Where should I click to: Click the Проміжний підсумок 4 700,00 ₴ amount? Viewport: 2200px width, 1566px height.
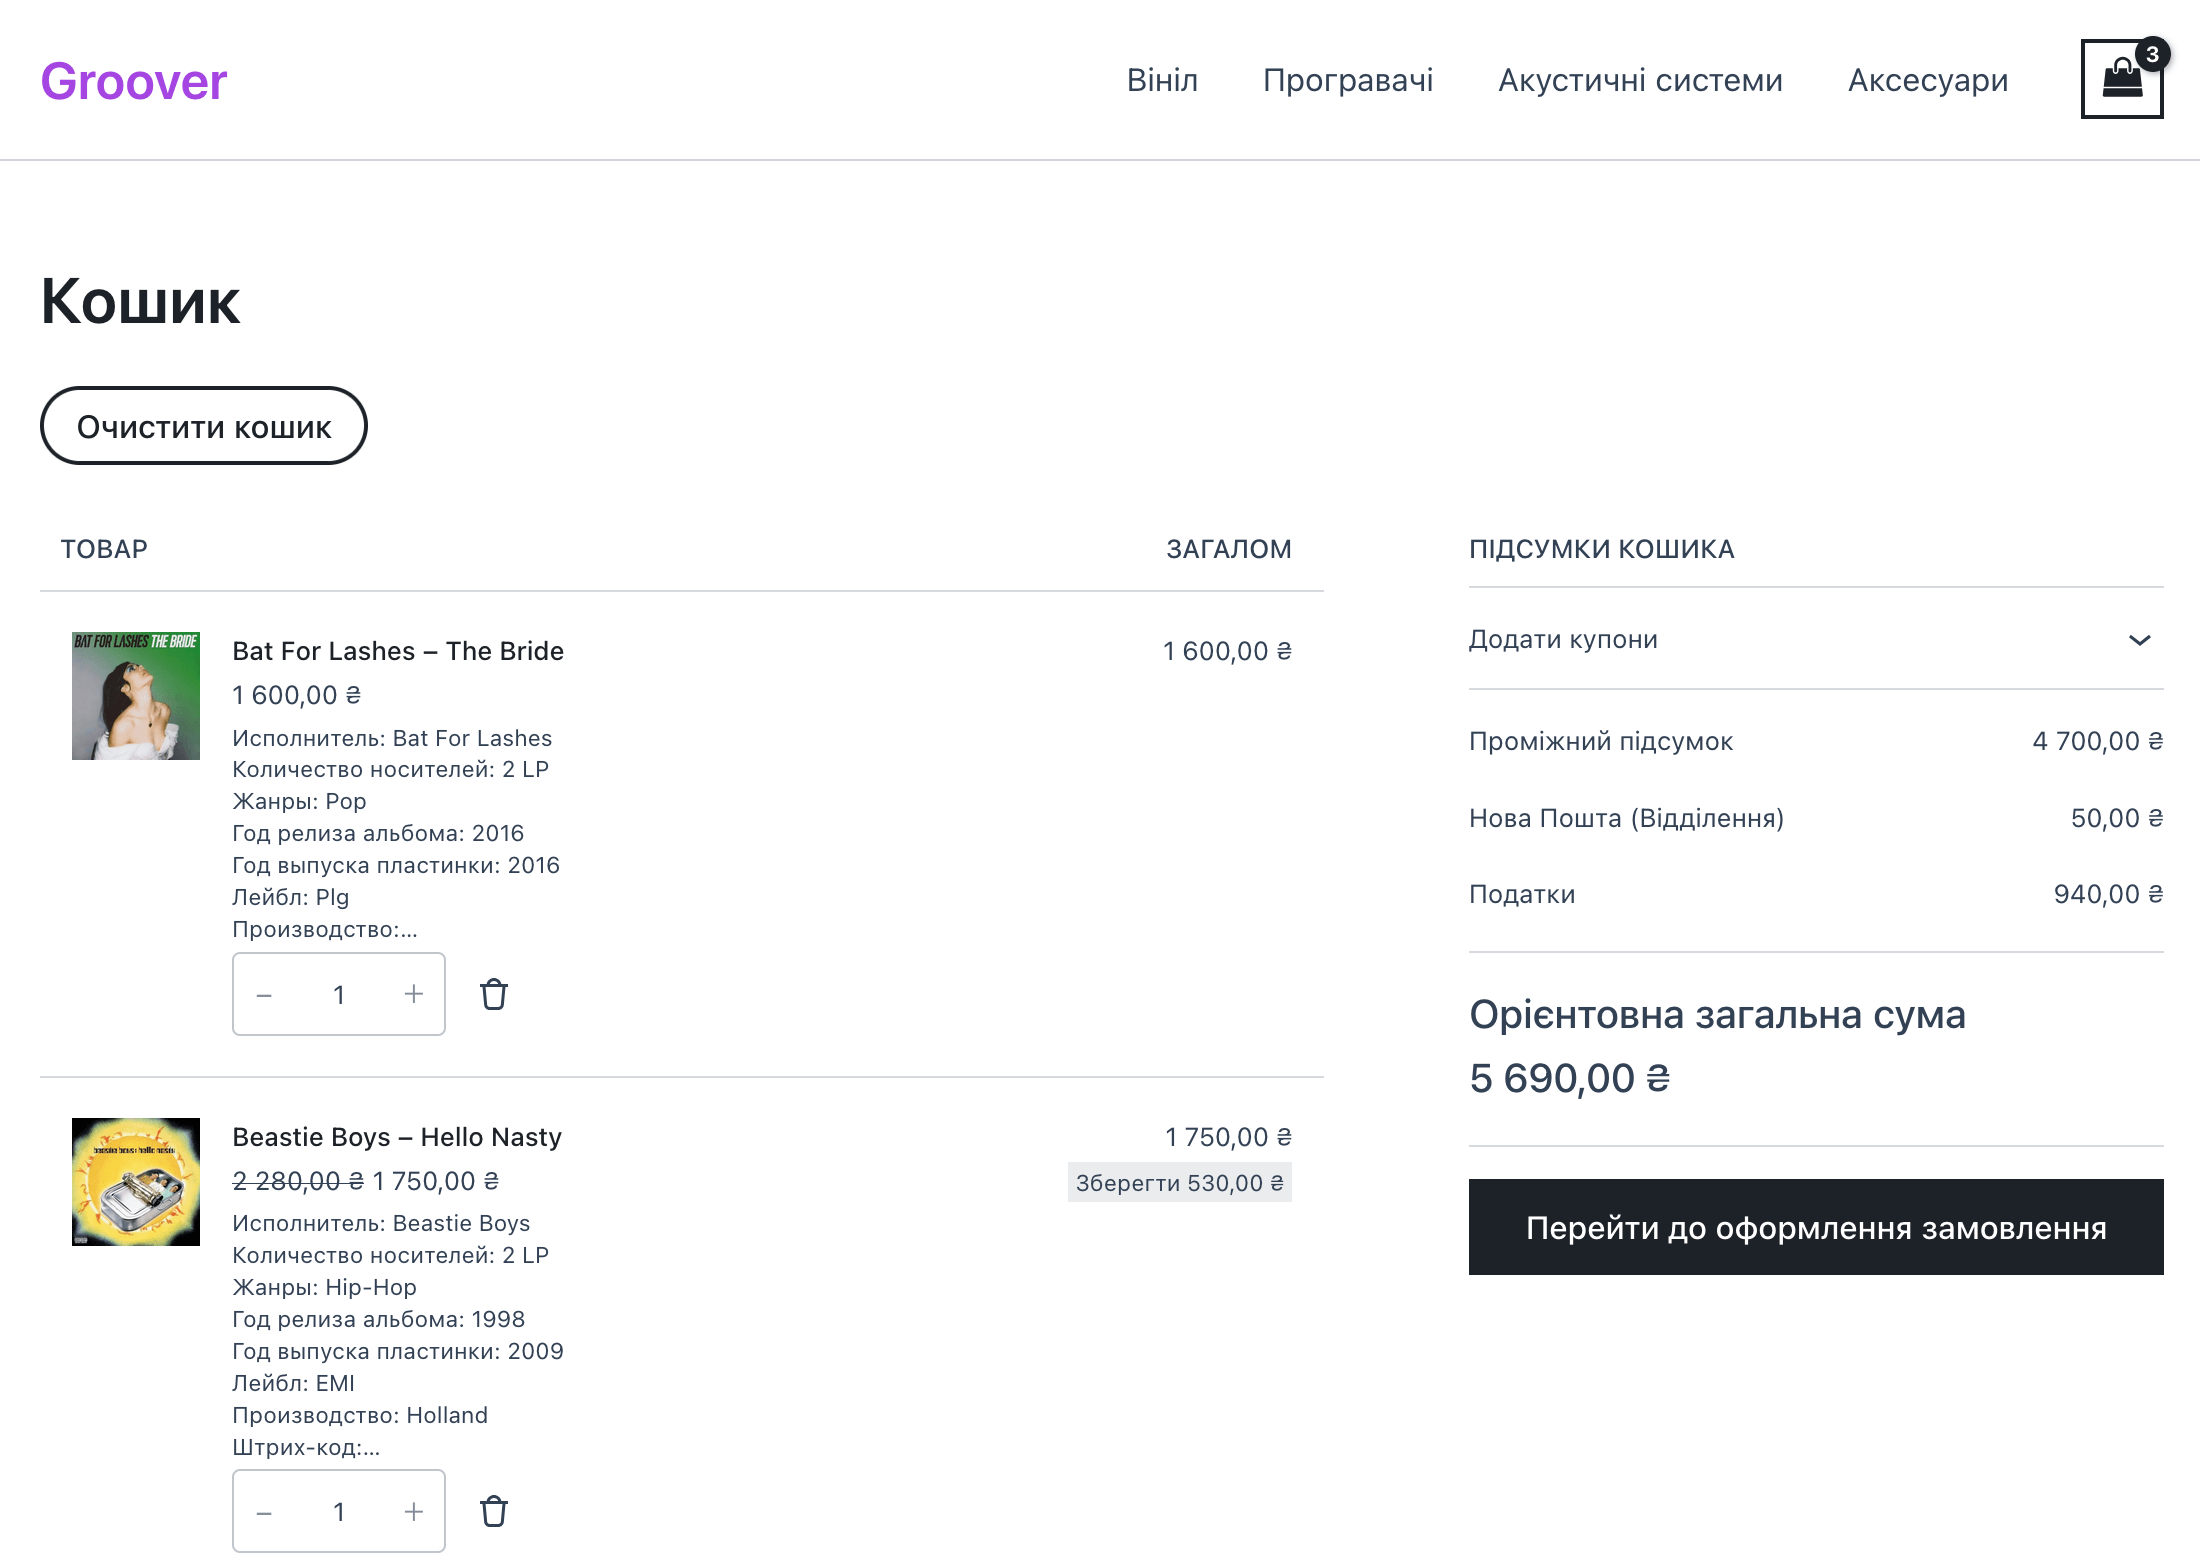point(2098,741)
